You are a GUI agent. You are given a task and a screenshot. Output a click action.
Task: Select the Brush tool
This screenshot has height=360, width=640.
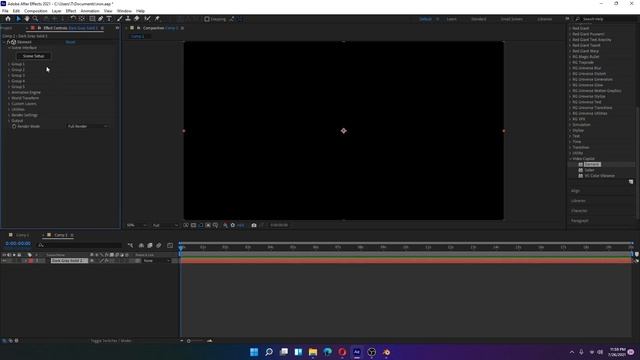120,19
